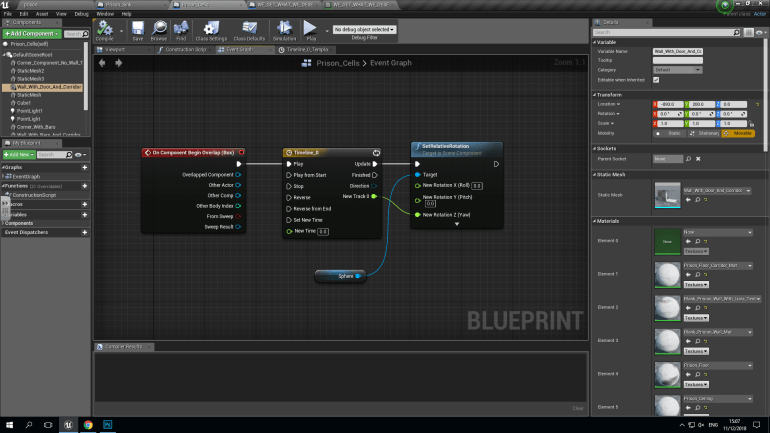Screen dimensions: 770x433
Task: Select the Compiler Results tab
Action: pos(123,347)
